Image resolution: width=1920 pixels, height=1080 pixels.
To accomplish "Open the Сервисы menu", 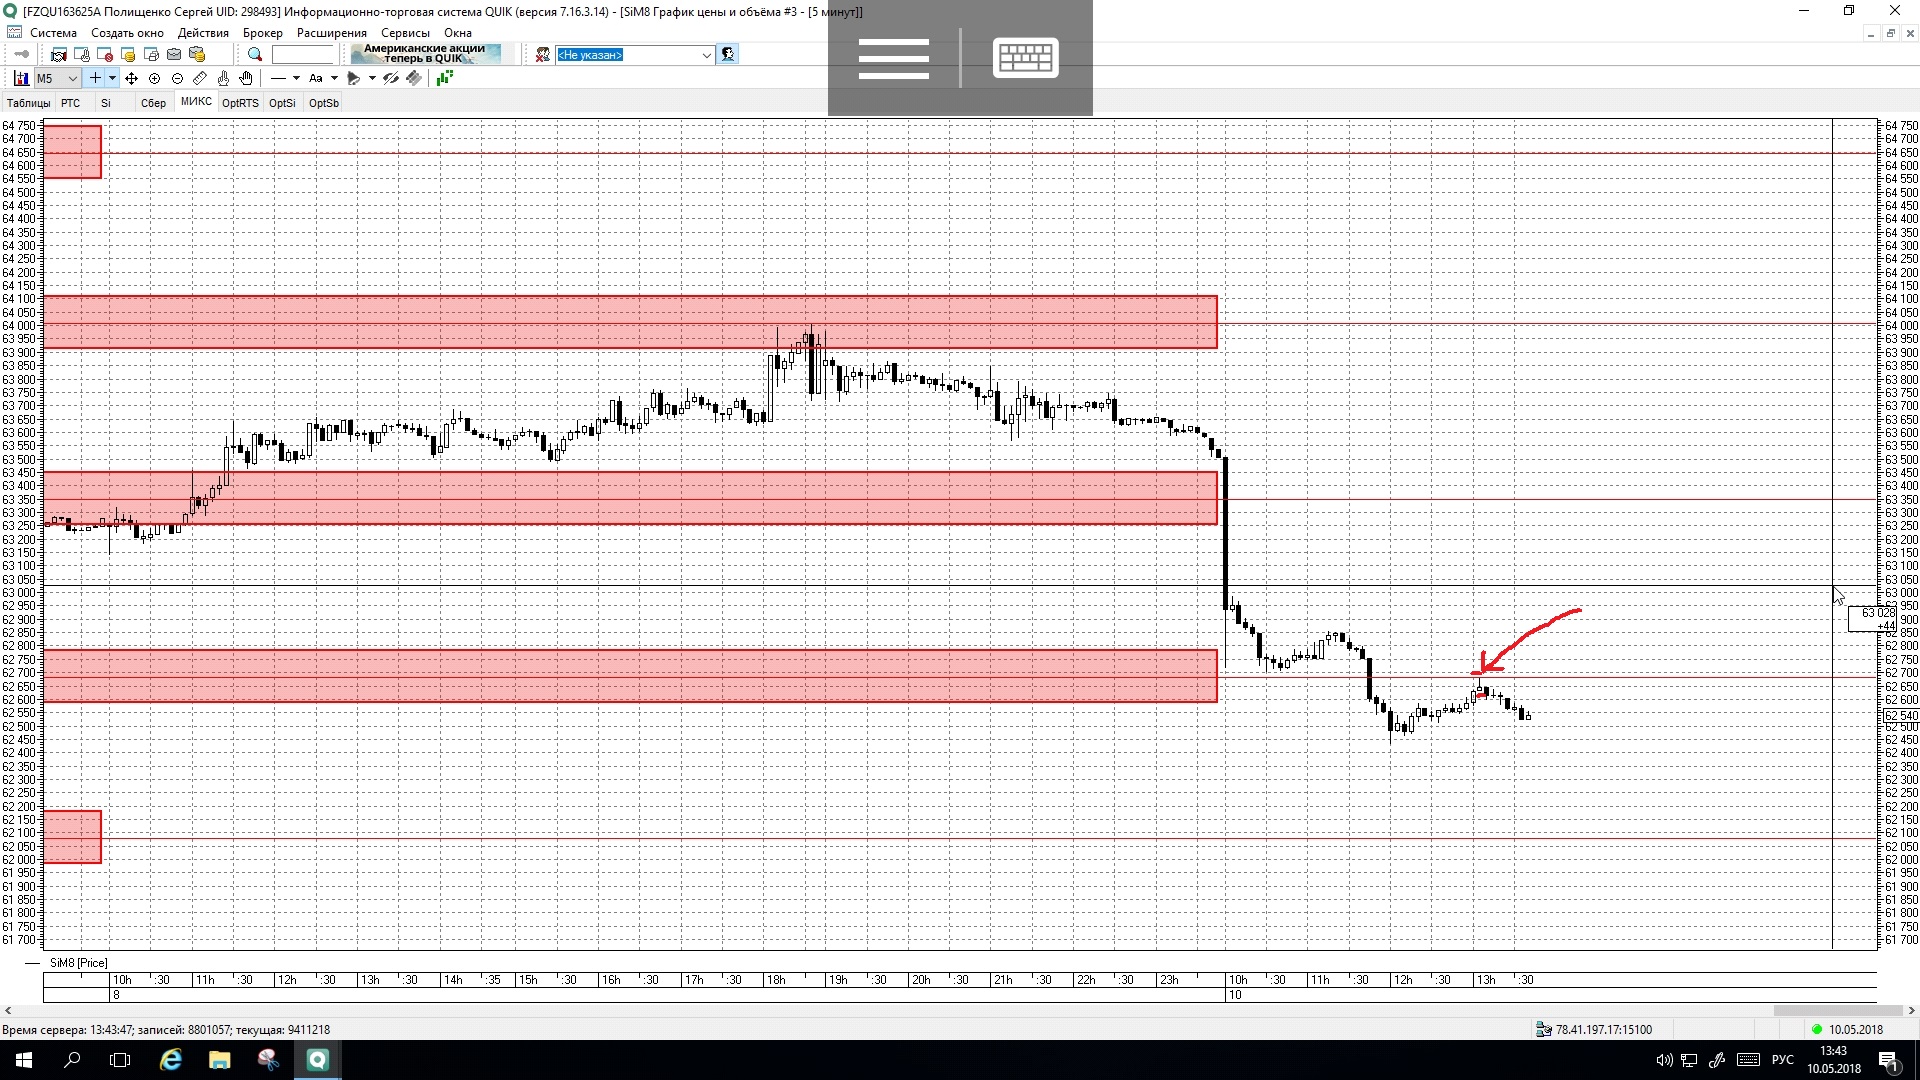I will (x=405, y=33).
